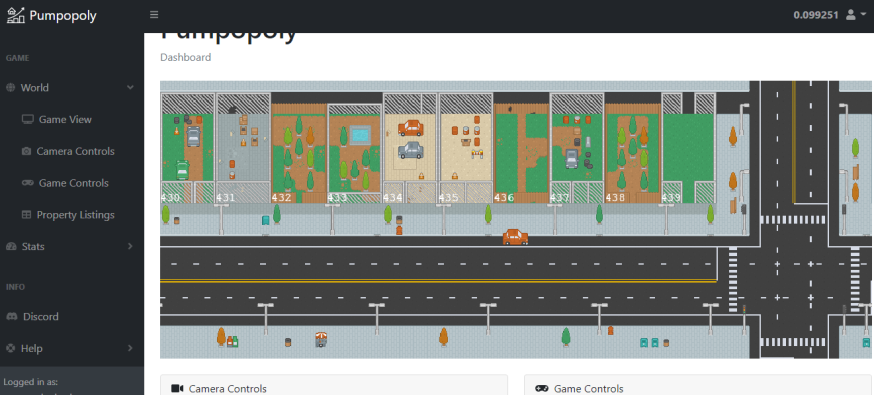Viewport: 874px width, 395px height.
Task: Click the Game Controls panel header
Action: [x=699, y=386]
